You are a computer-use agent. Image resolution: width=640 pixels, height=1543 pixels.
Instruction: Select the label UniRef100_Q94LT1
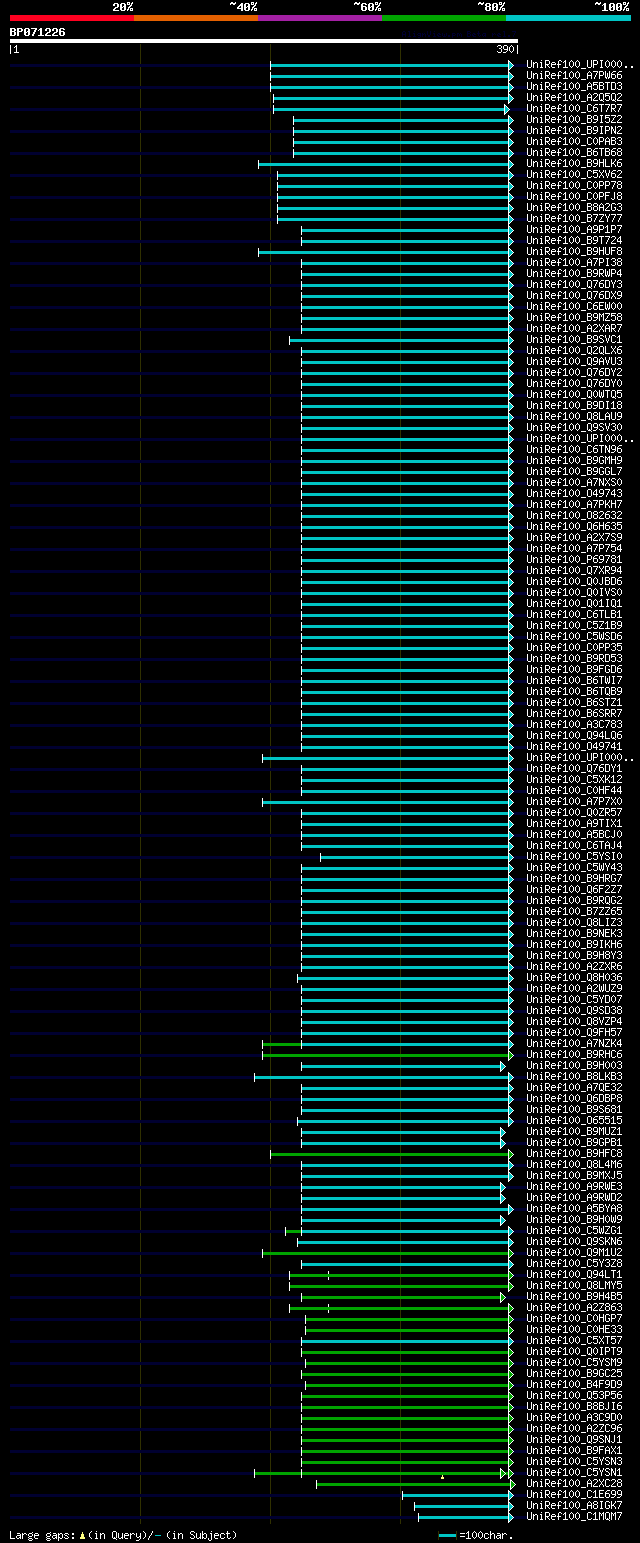(574, 1275)
